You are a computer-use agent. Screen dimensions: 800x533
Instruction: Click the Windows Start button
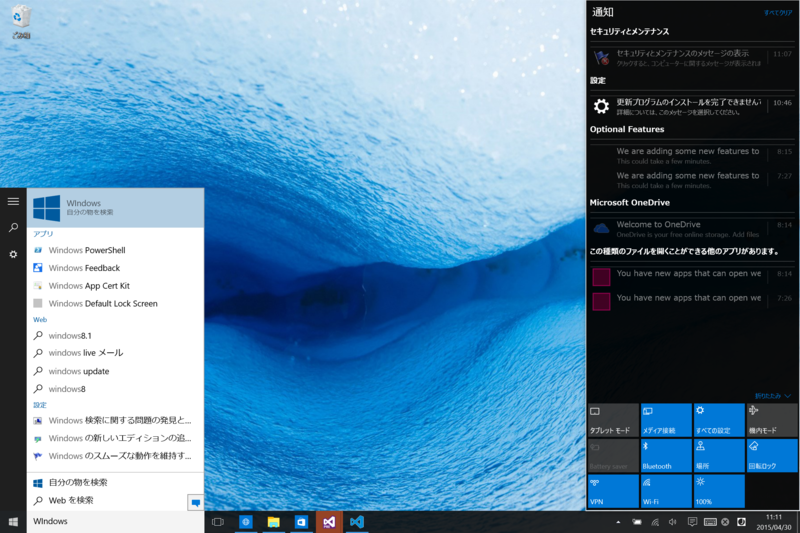coord(13,521)
